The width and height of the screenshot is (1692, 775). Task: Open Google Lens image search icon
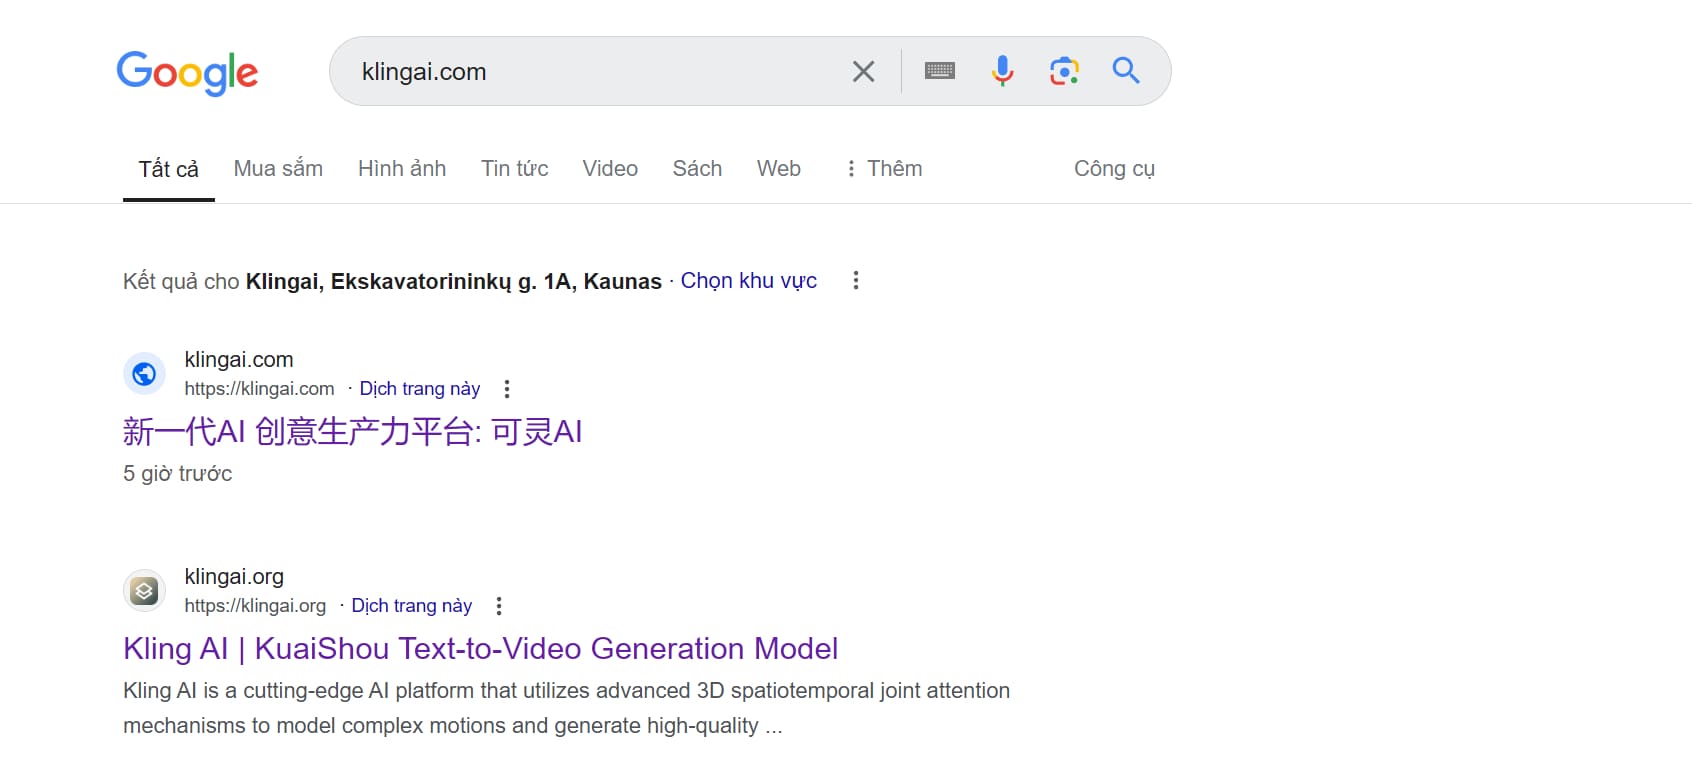(1064, 71)
